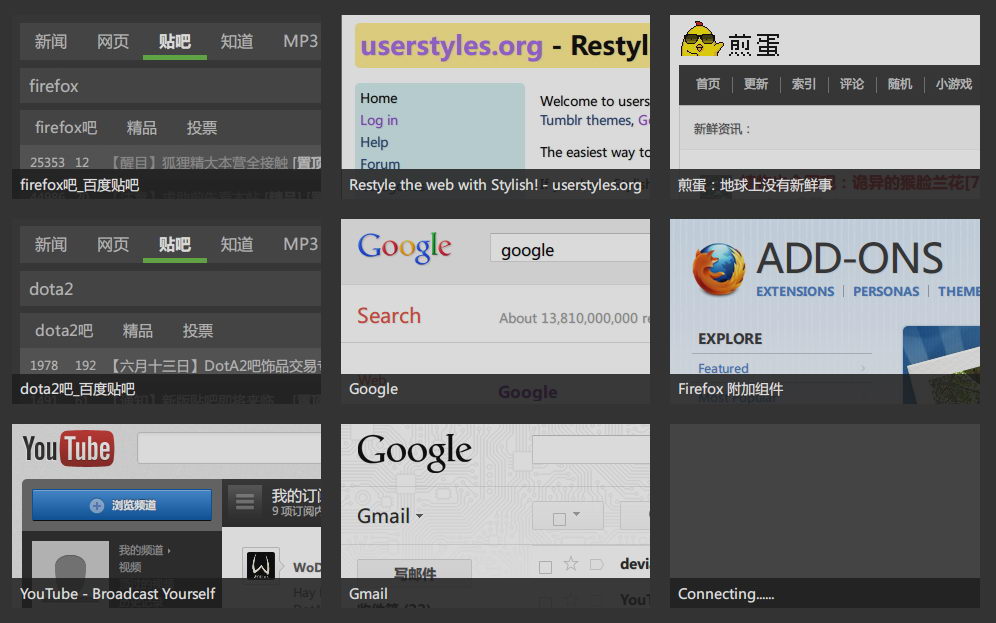
Task: Click the Log in link on userstyles
Action: 379,120
